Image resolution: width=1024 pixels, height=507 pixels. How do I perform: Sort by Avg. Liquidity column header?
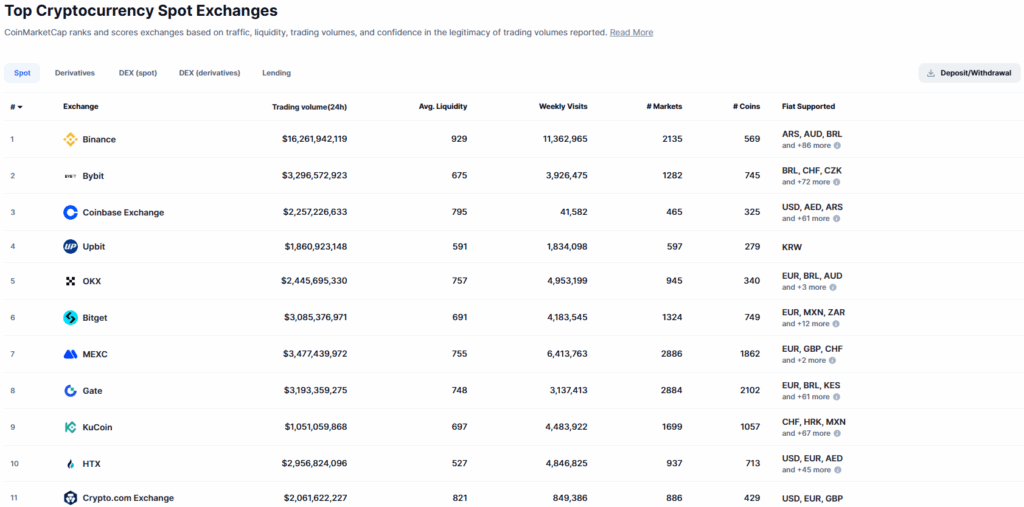point(443,106)
